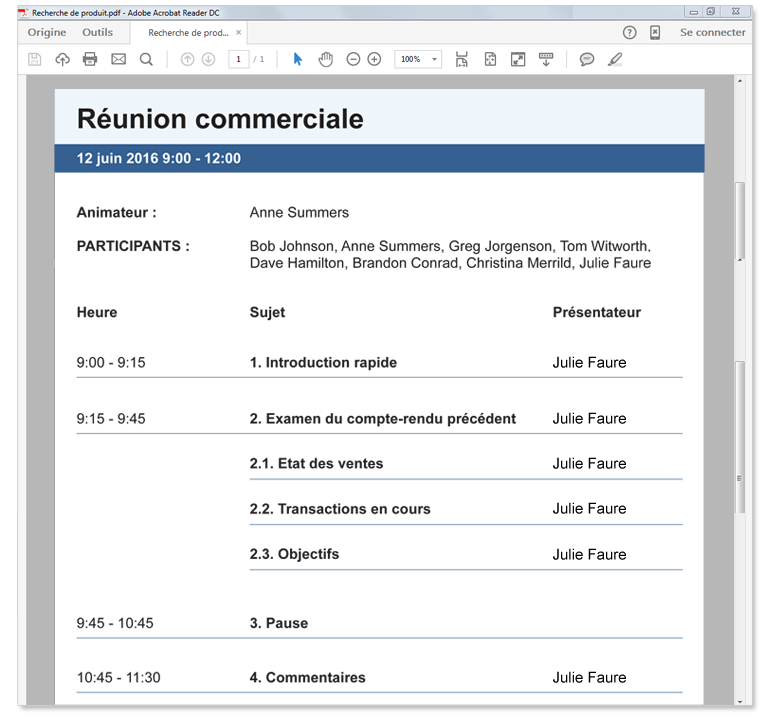Open the help question mark icon
This screenshot has height=727, width=770.
630,32
